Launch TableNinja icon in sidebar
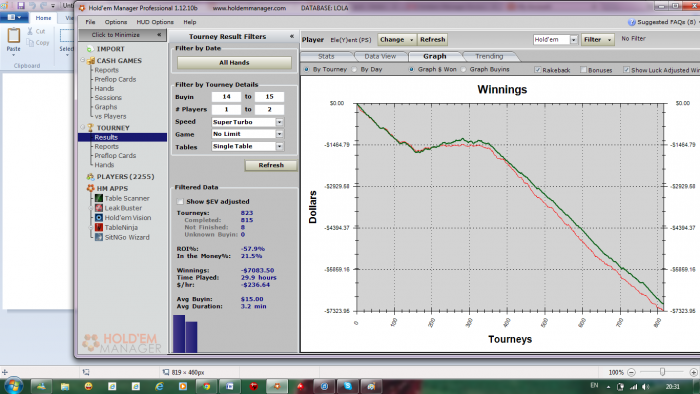Viewport: 700px width, 394px height. (99, 228)
